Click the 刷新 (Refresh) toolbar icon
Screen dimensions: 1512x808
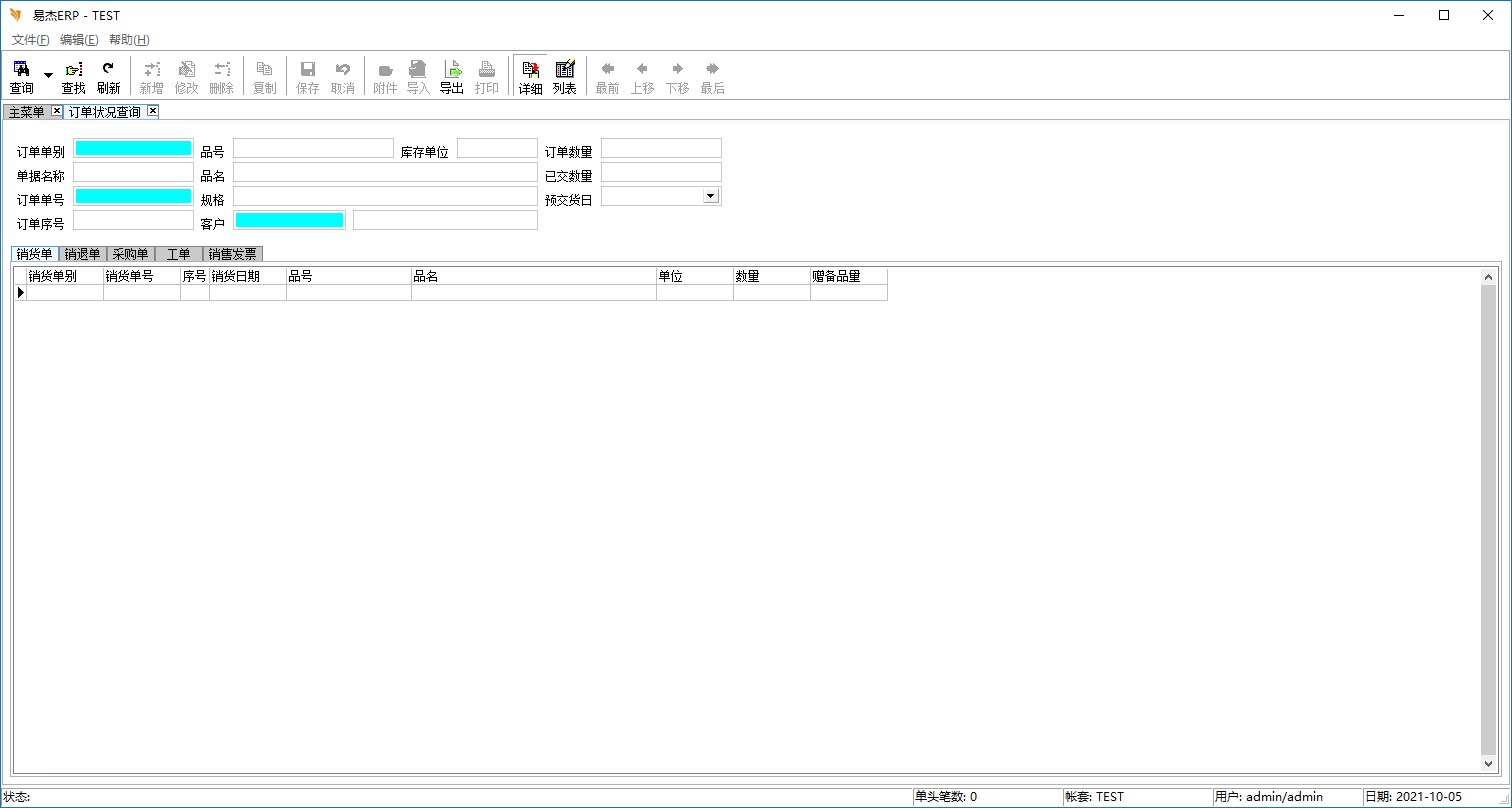coord(108,76)
